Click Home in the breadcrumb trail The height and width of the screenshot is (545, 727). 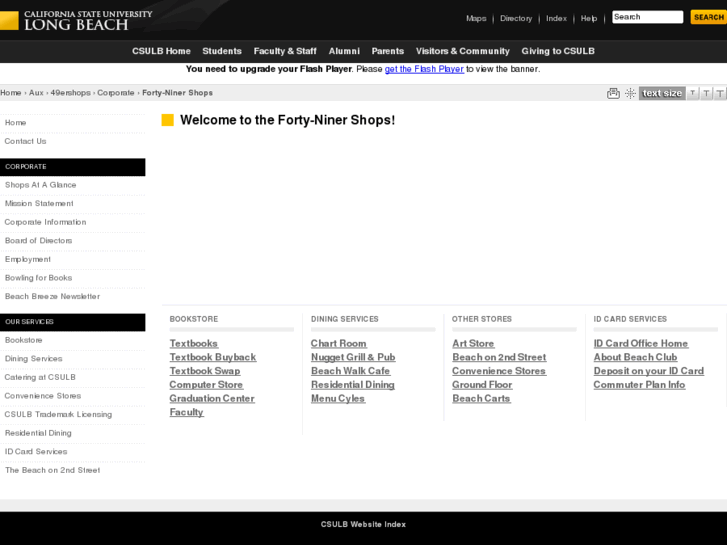pyautogui.click(x=11, y=93)
